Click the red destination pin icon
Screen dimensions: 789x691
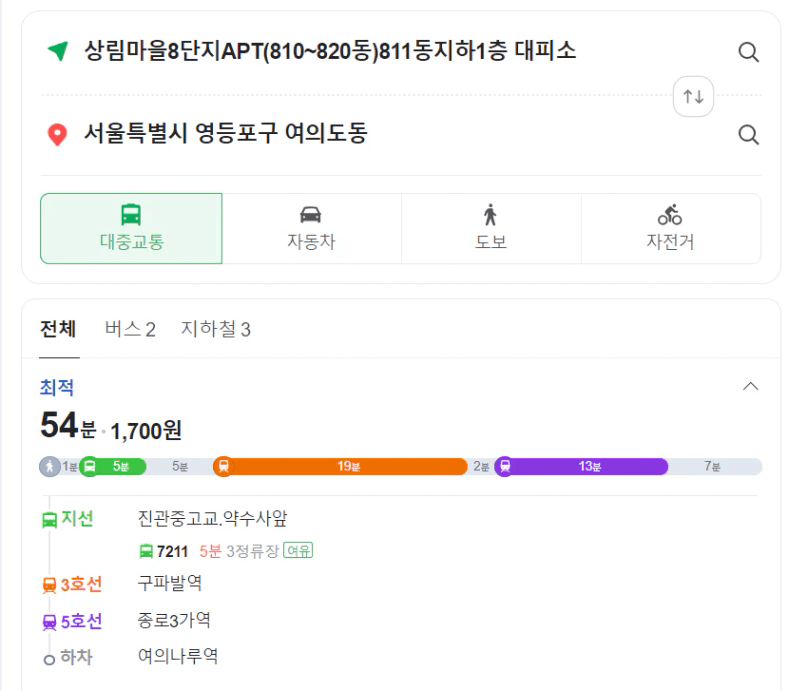58,134
